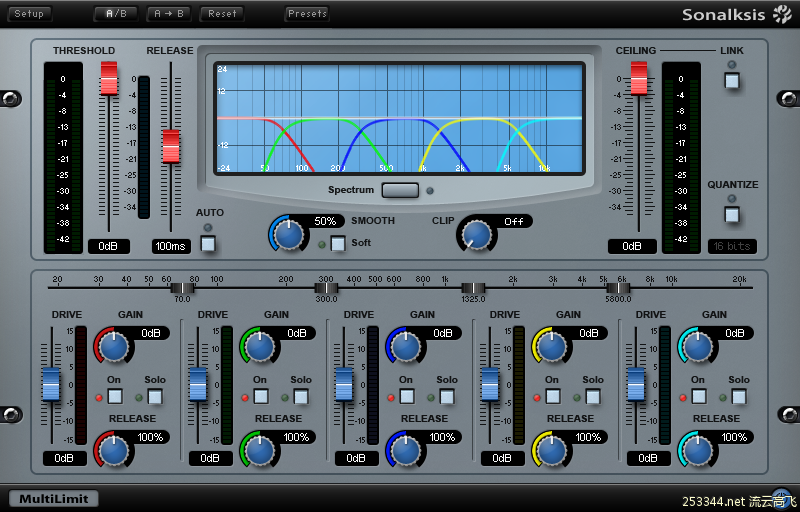Click the red band Drive fader

pyautogui.click(x=51, y=385)
